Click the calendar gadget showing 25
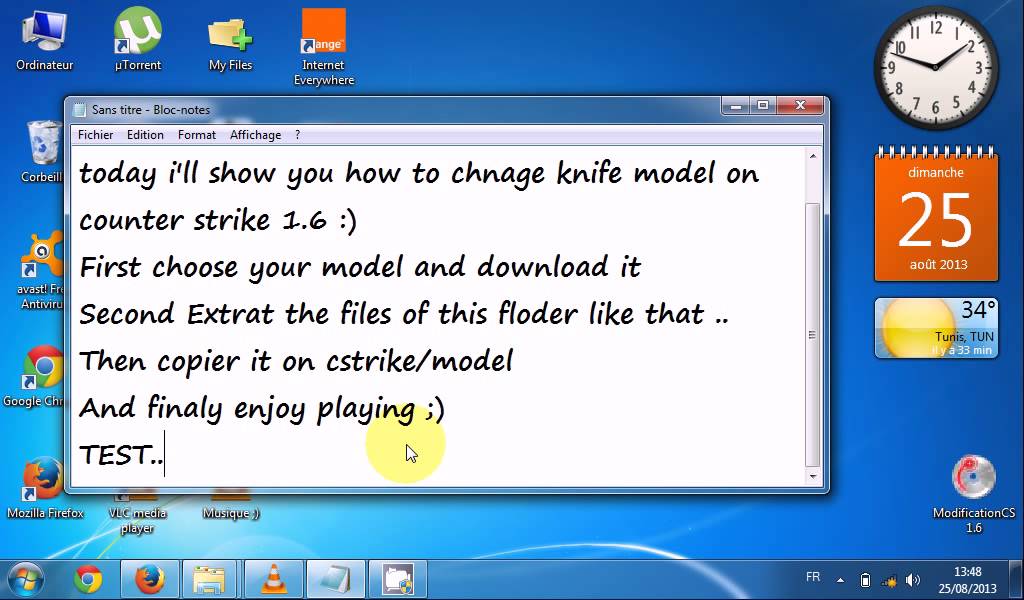 [x=936, y=215]
